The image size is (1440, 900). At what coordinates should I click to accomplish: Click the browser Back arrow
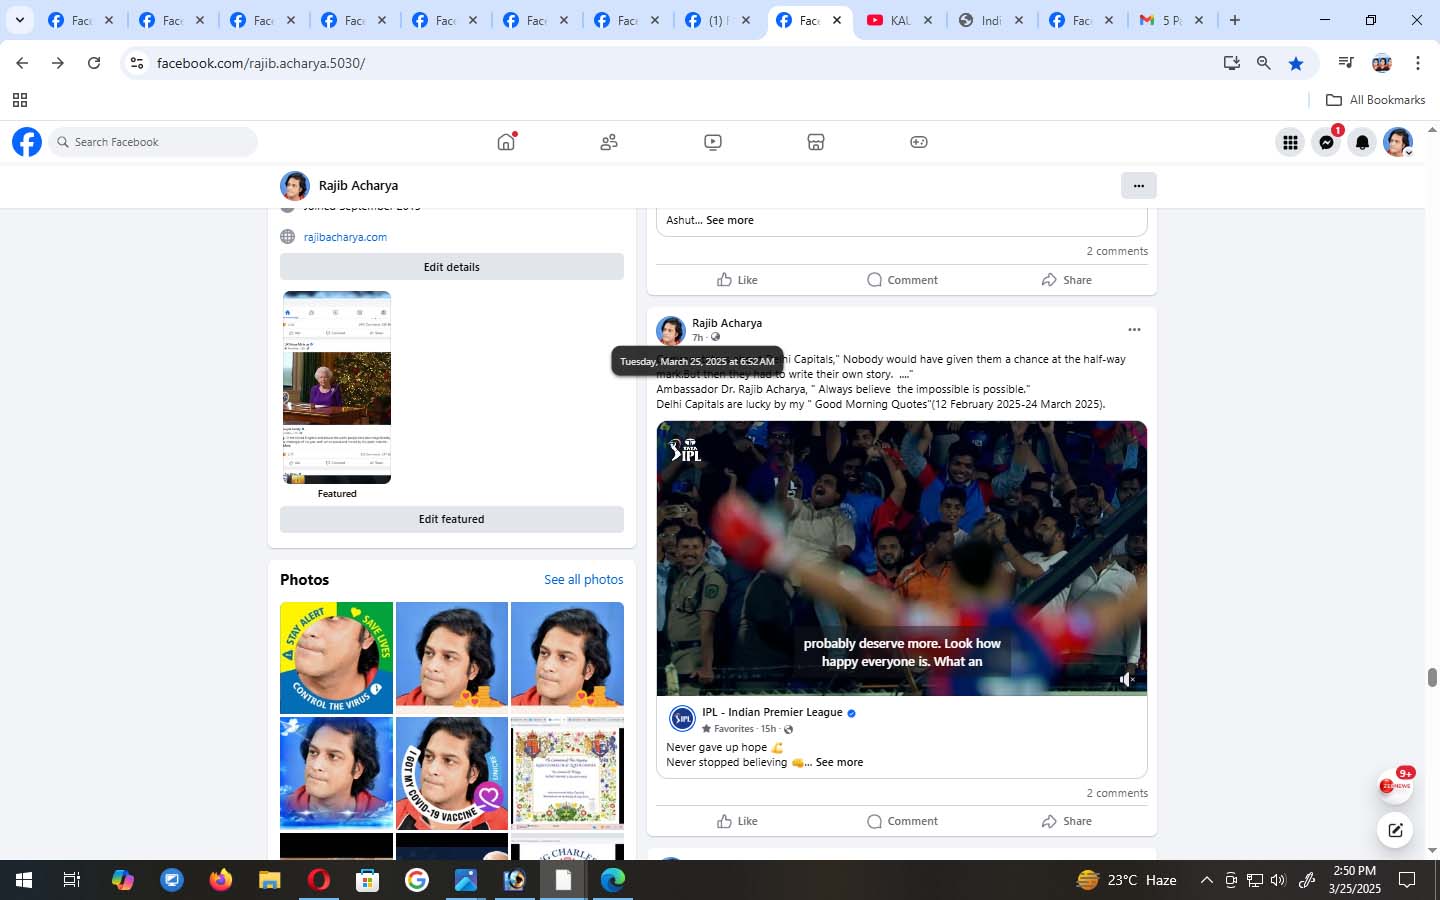(22, 63)
